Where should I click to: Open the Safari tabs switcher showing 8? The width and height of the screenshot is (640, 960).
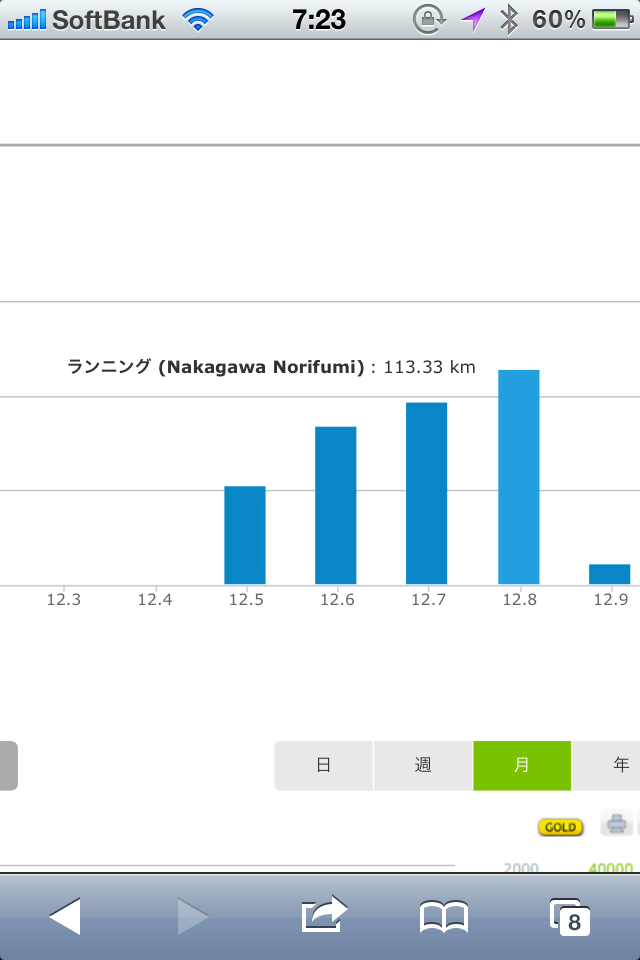tap(570, 917)
